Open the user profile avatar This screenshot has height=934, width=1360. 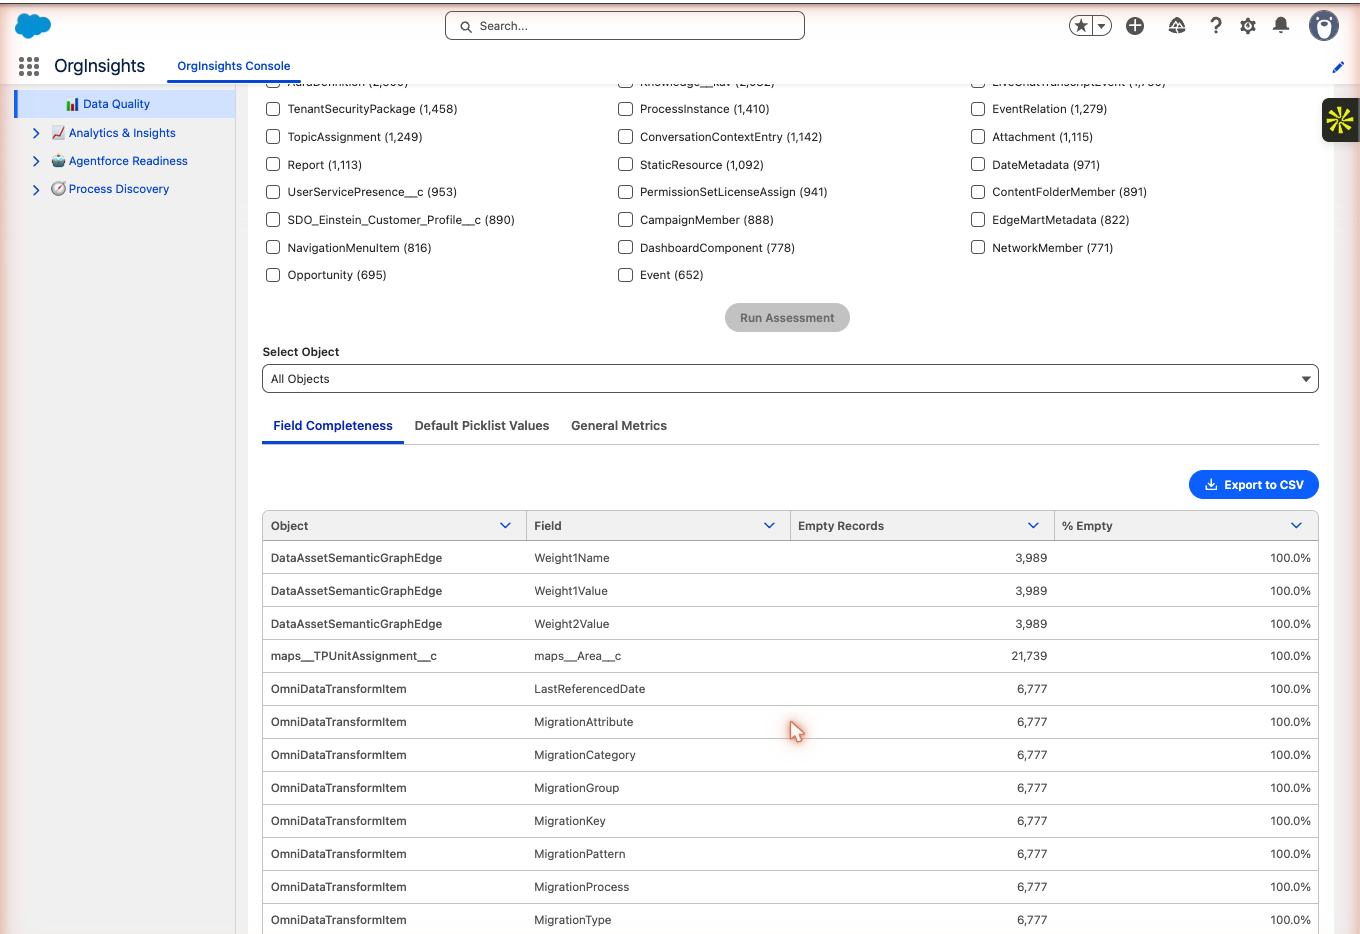click(1324, 26)
